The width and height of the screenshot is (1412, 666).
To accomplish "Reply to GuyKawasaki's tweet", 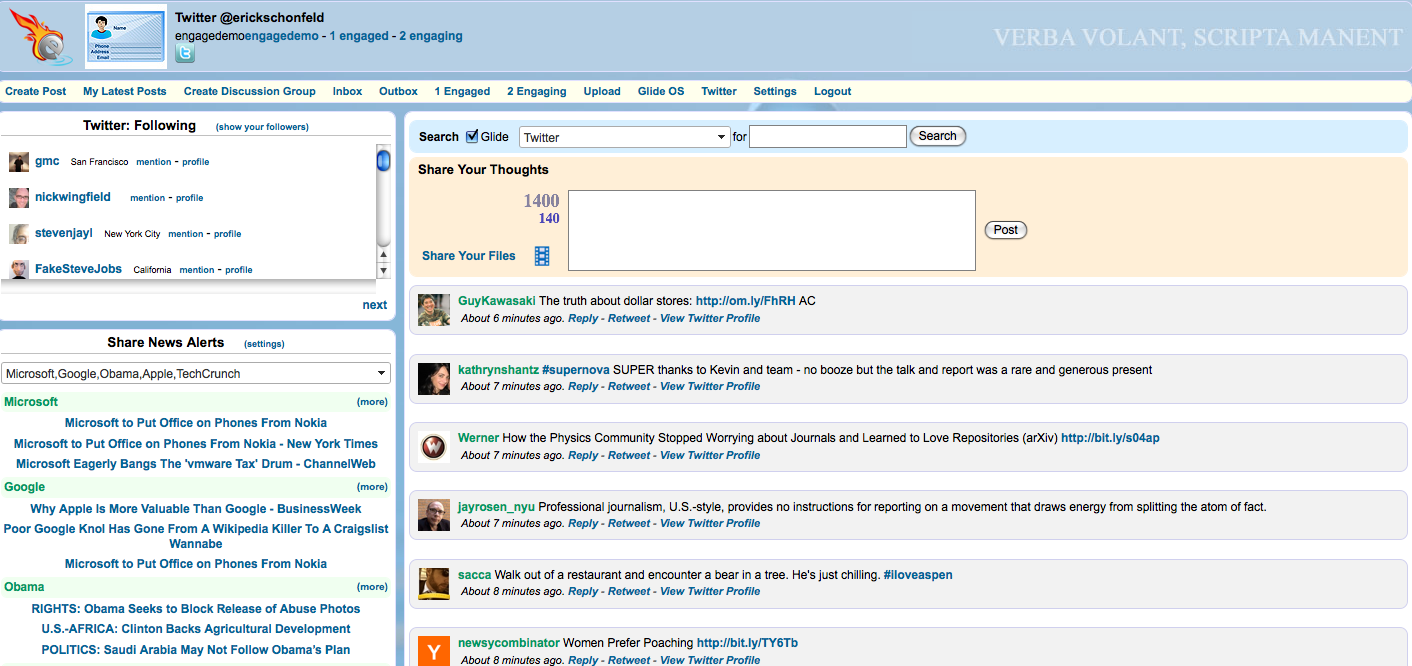I will click(x=583, y=318).
